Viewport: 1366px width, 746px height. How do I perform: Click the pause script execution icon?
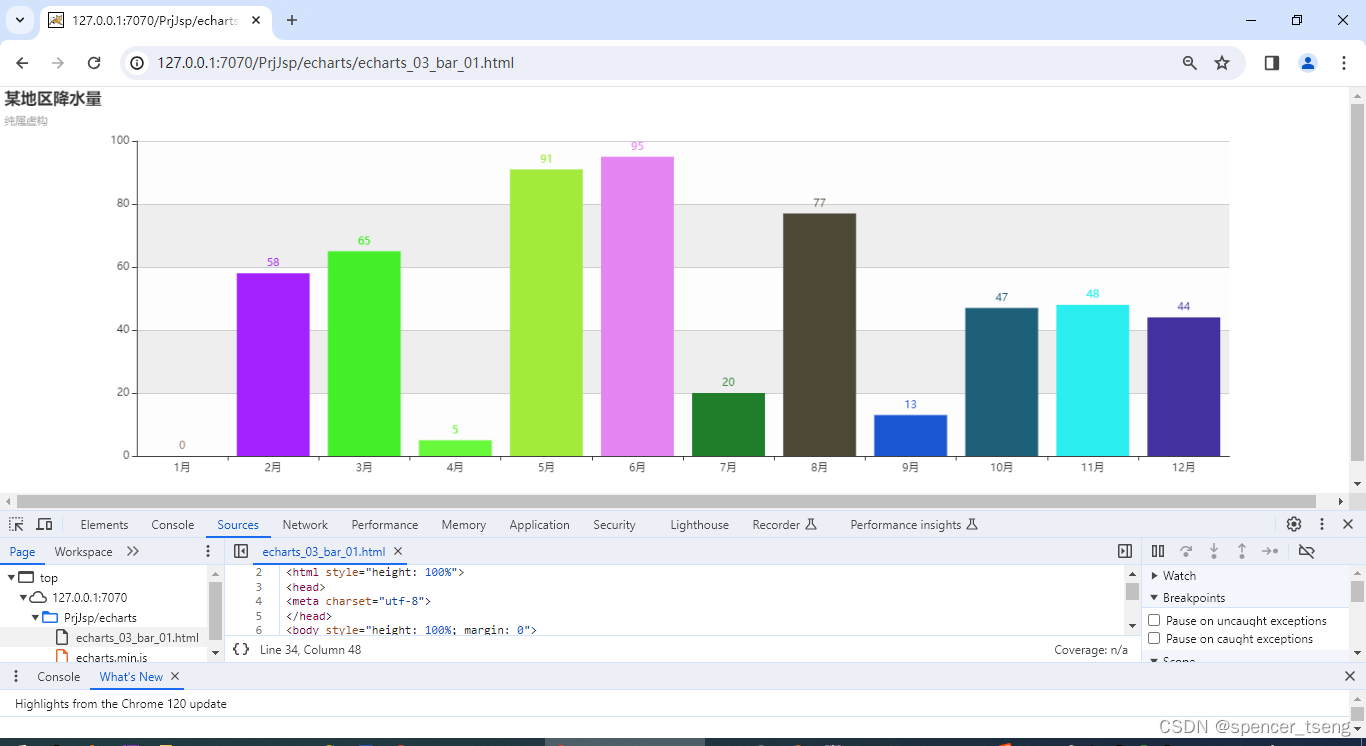(x=1158, y=551)
